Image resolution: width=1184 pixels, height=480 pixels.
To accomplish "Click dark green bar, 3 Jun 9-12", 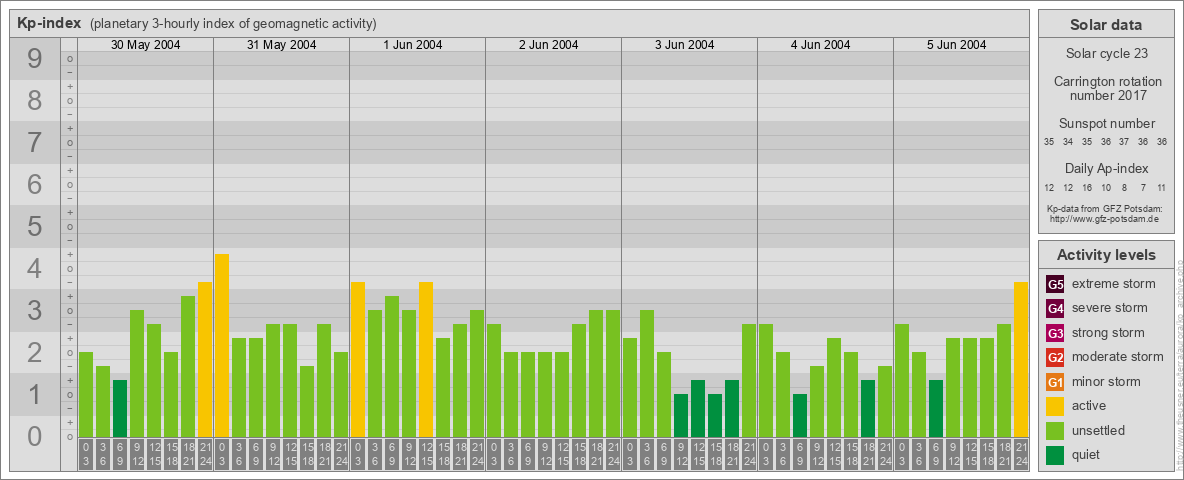I will (680, 416).
